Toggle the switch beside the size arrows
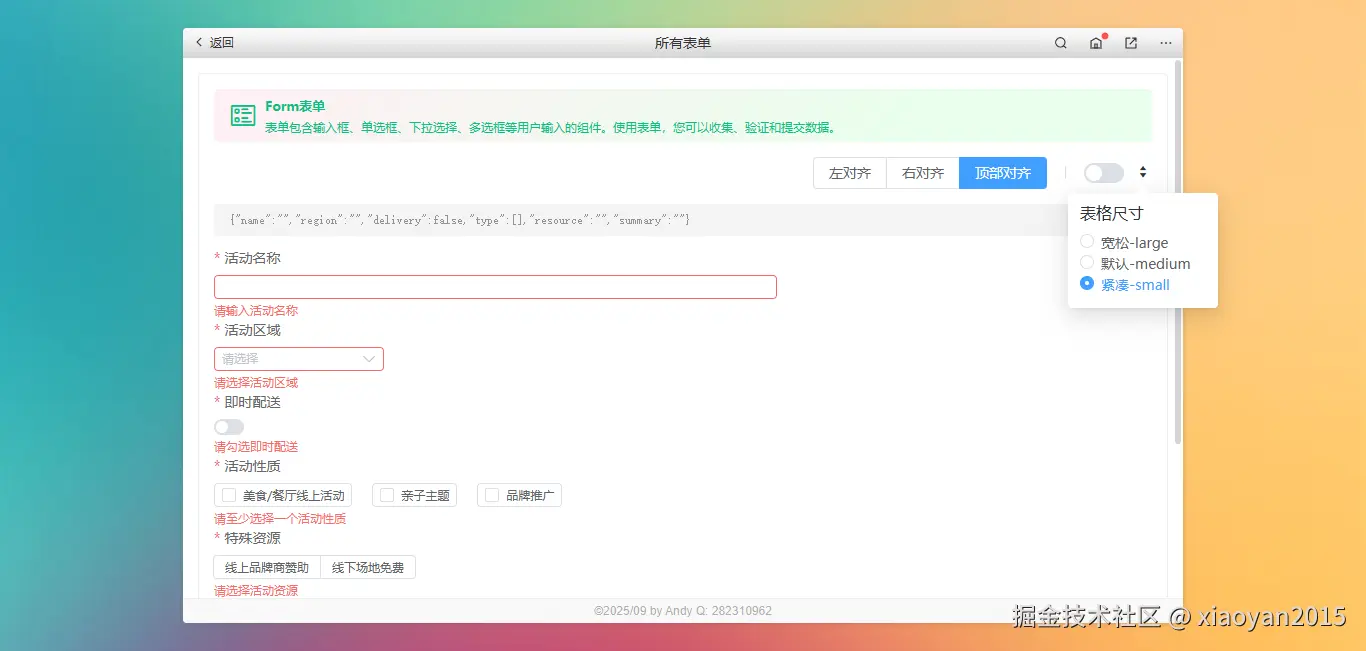The height and width of the screenshot is (651, 1366). 1103,172
